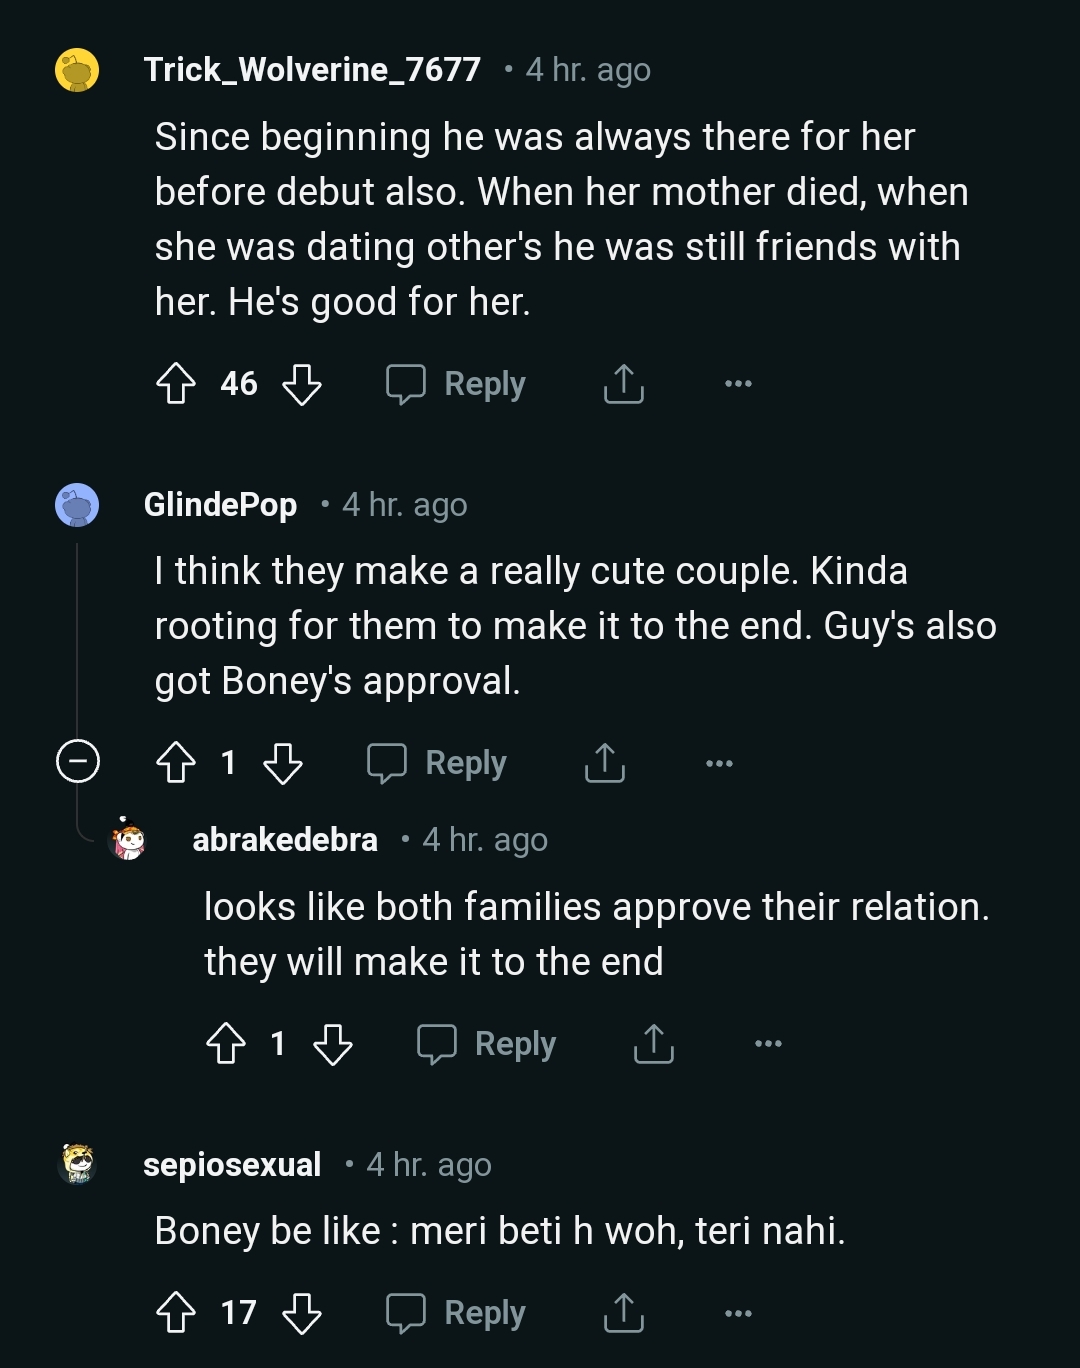The width and height of the screenshot is (1080, 1368).
Task: Open more options on GlindePop's comment
Action: 719,763
